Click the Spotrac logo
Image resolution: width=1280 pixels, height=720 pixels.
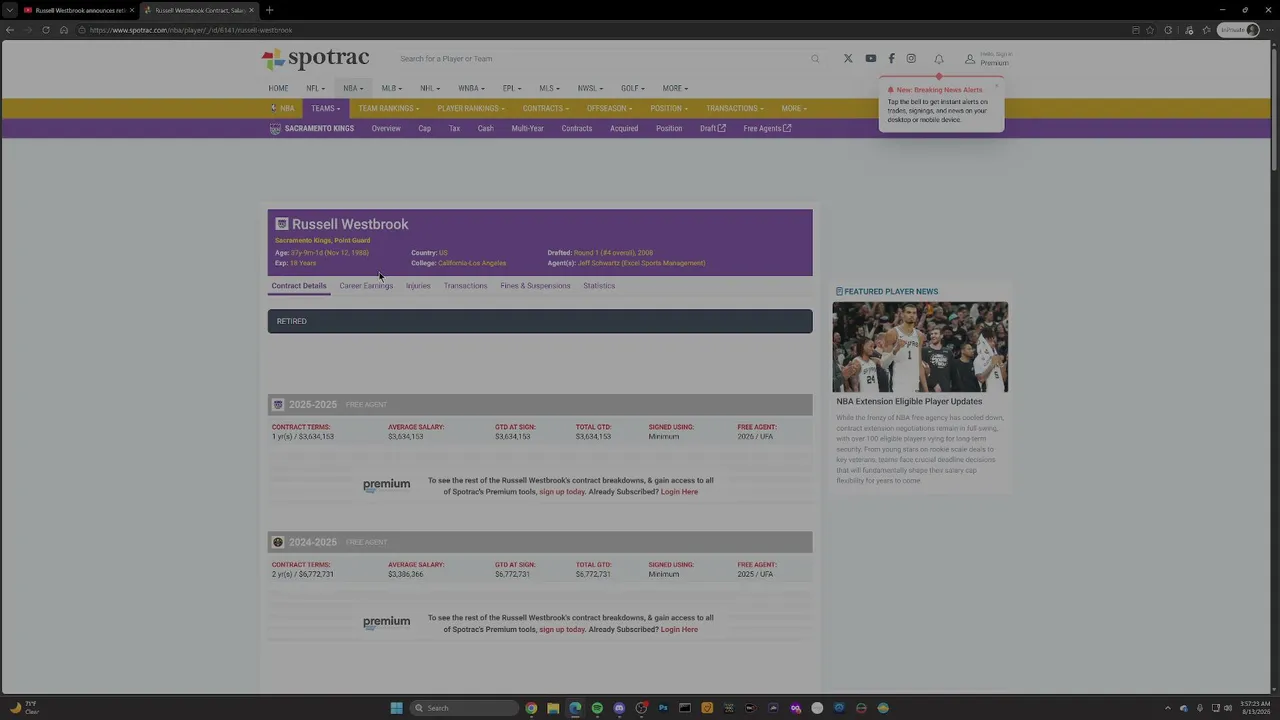[315, 59]
